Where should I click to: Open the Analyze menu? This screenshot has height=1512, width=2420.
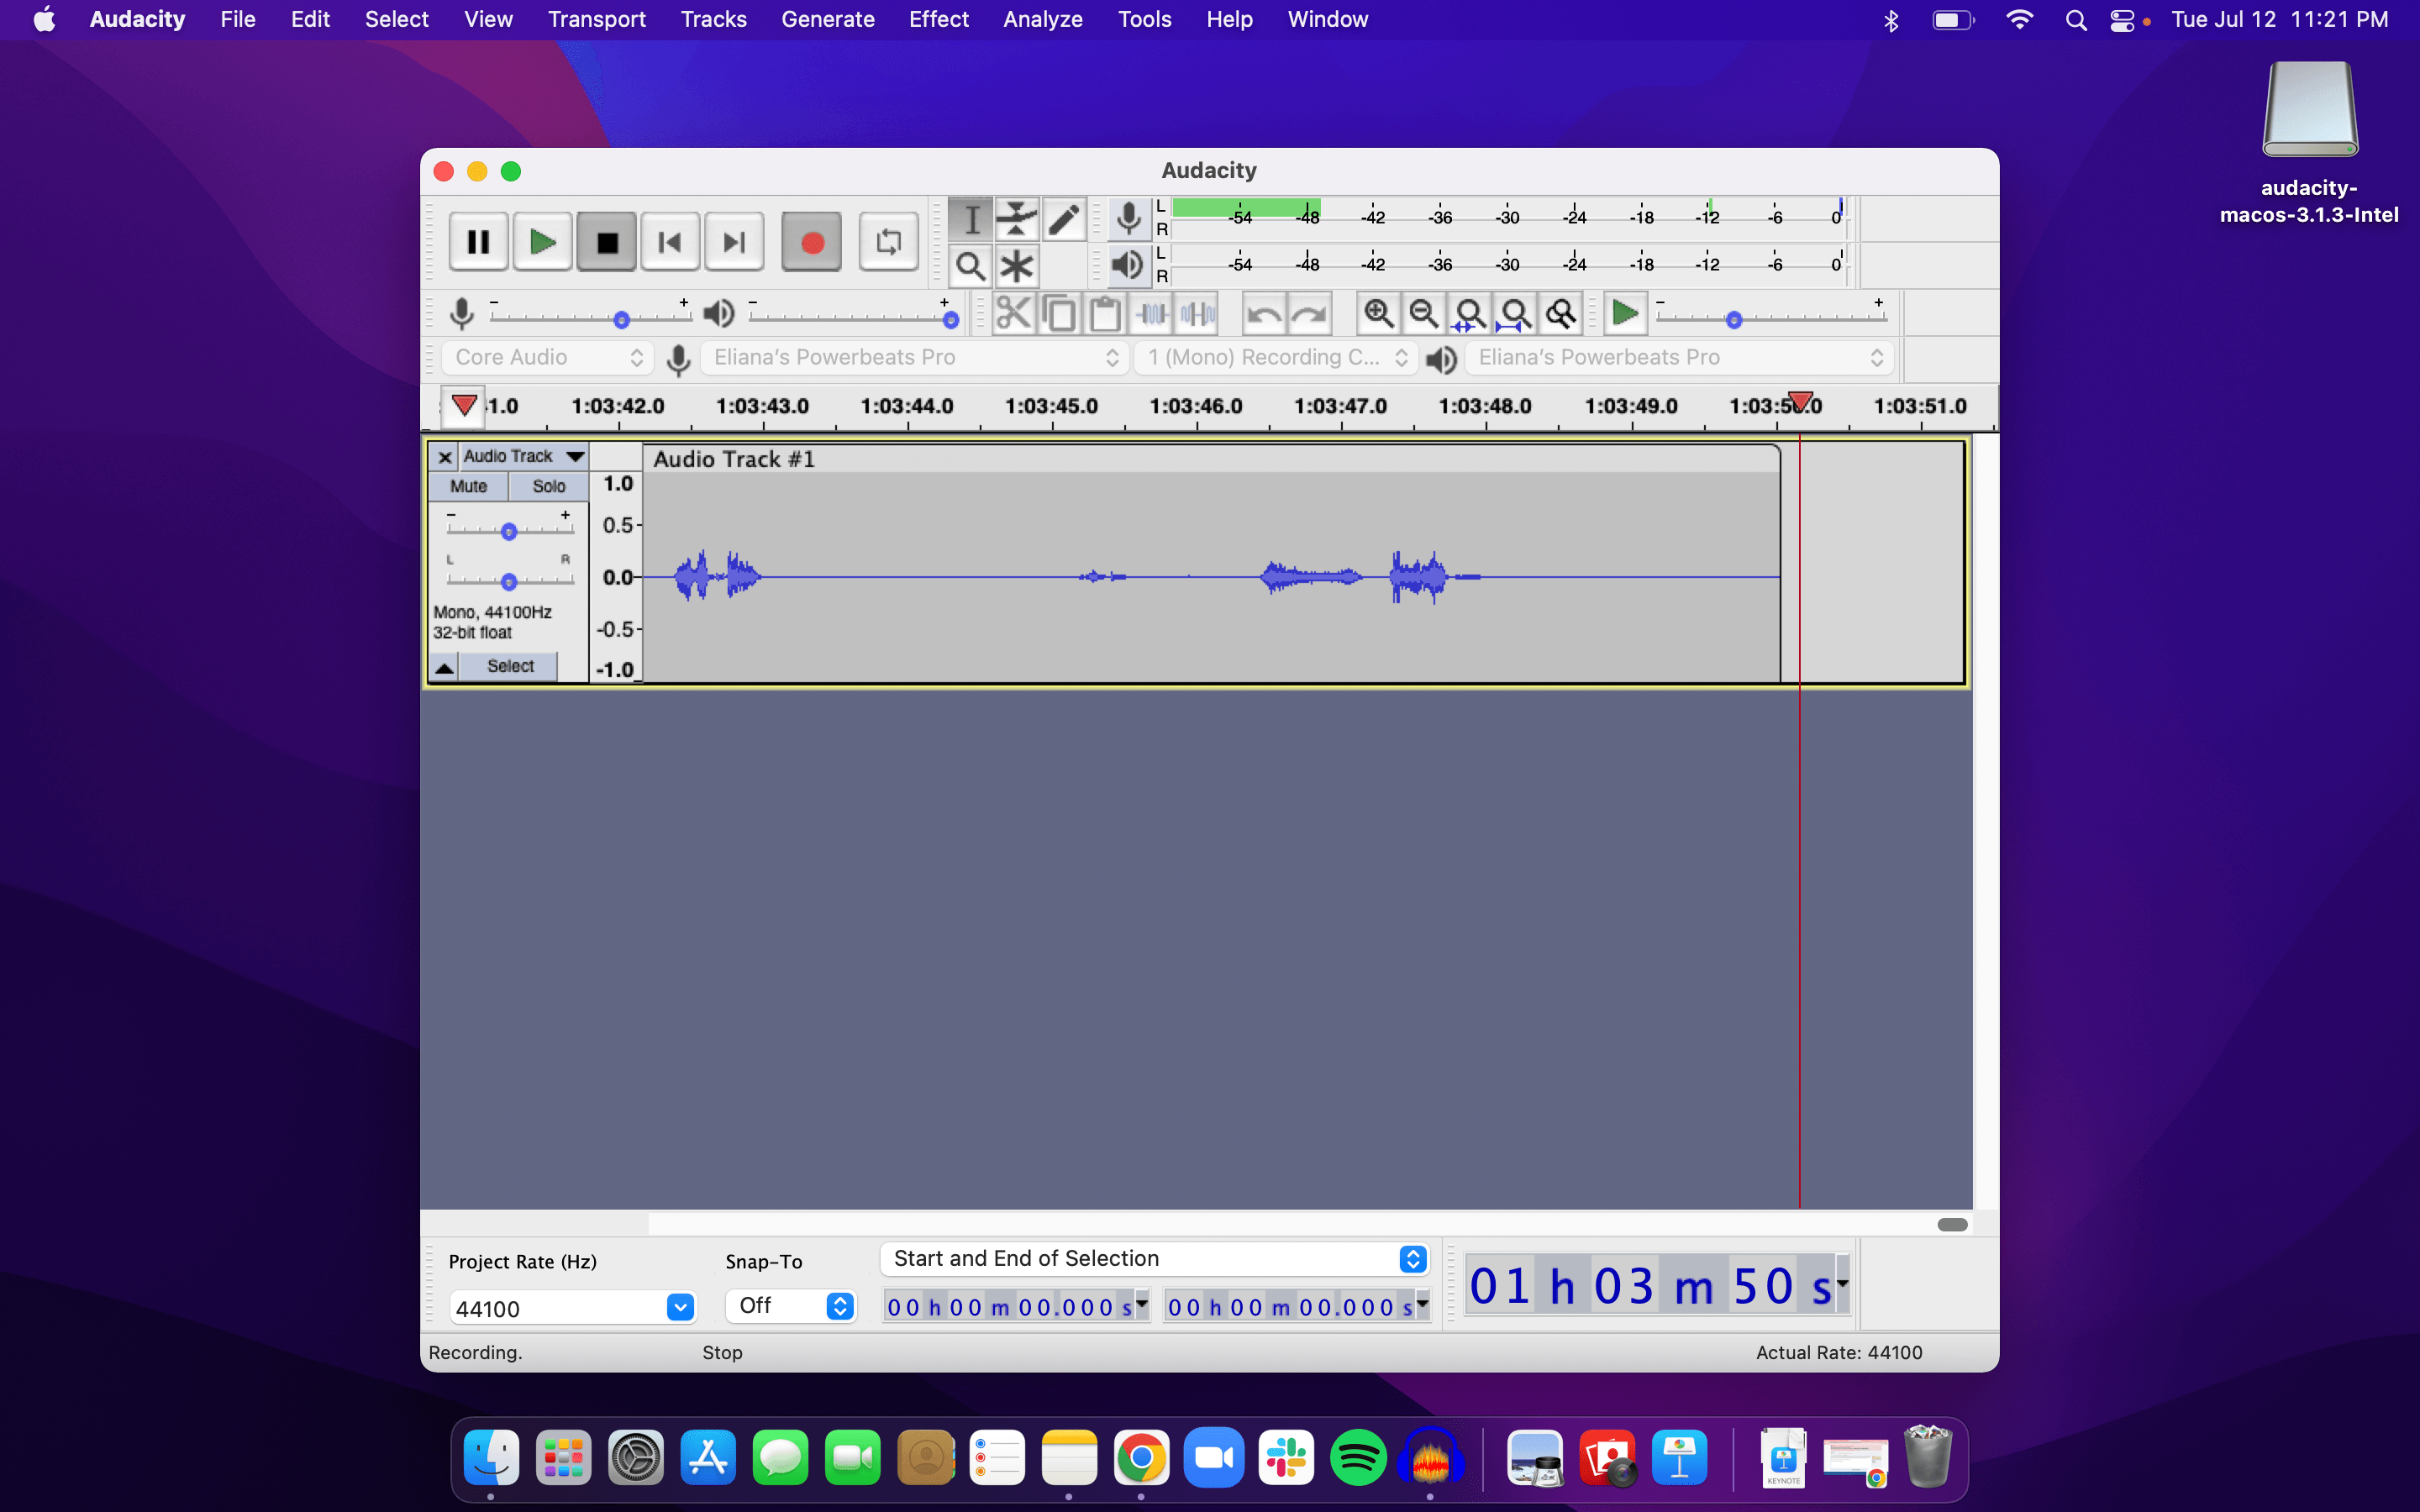pos(1042,19)
